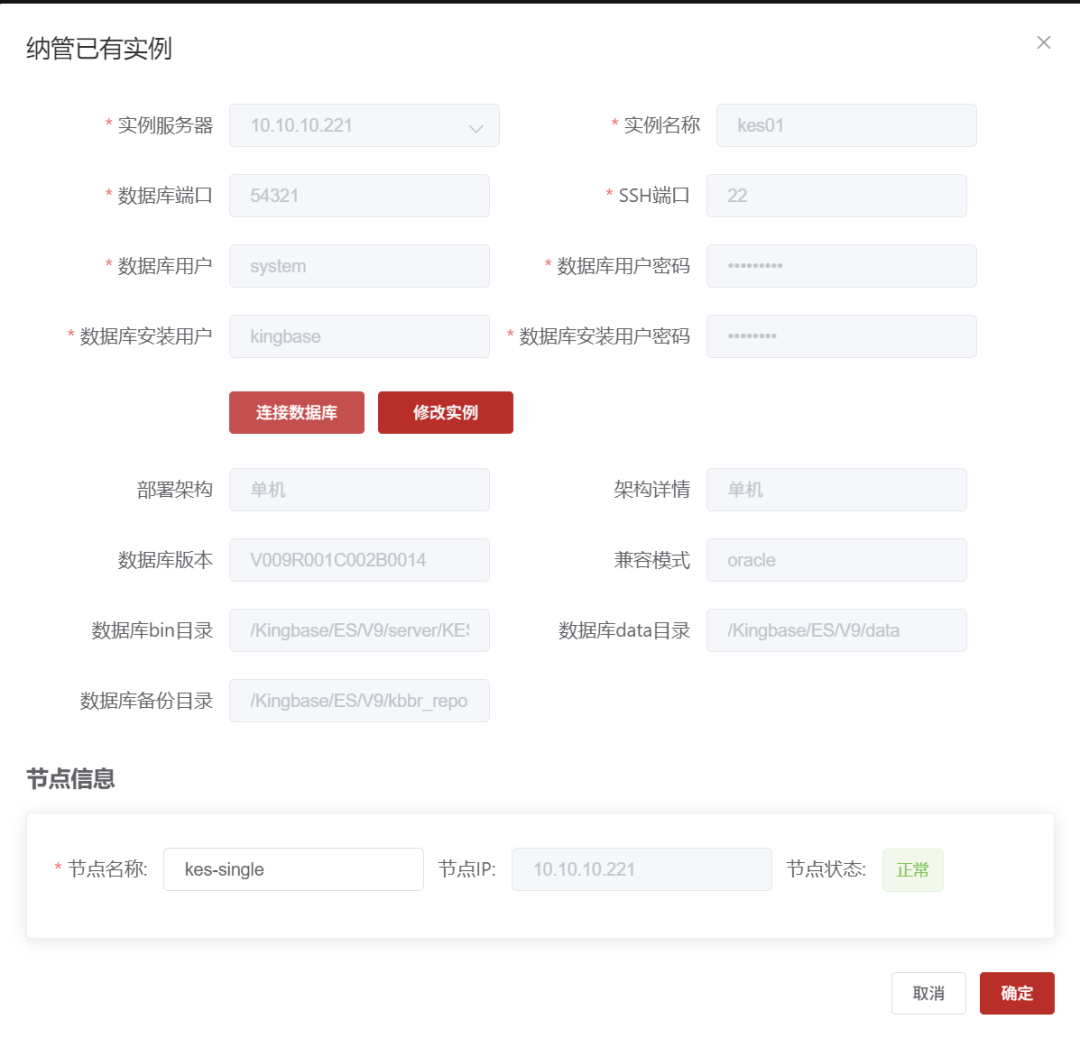The image size is (1080, 1038).
Task: Open the 实例服务器 10.10.10.221 combo box
Action: click(364, 125)
